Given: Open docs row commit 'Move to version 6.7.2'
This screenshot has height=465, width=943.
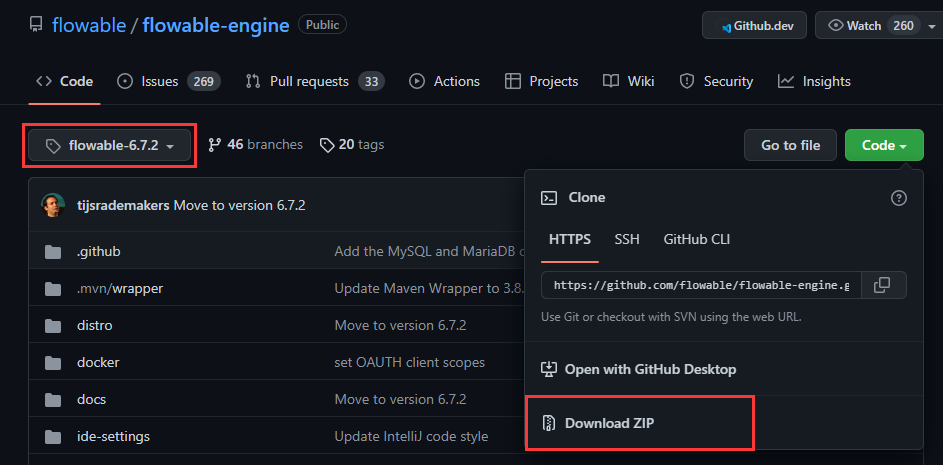Looking at the screenshot, I should click(400, 399).
